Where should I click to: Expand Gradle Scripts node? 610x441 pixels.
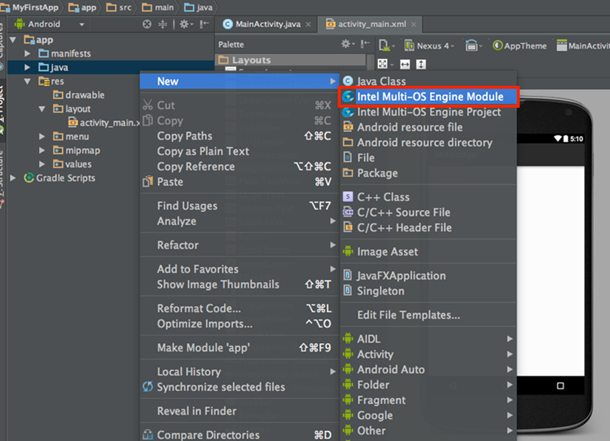(x=13, y=178)
